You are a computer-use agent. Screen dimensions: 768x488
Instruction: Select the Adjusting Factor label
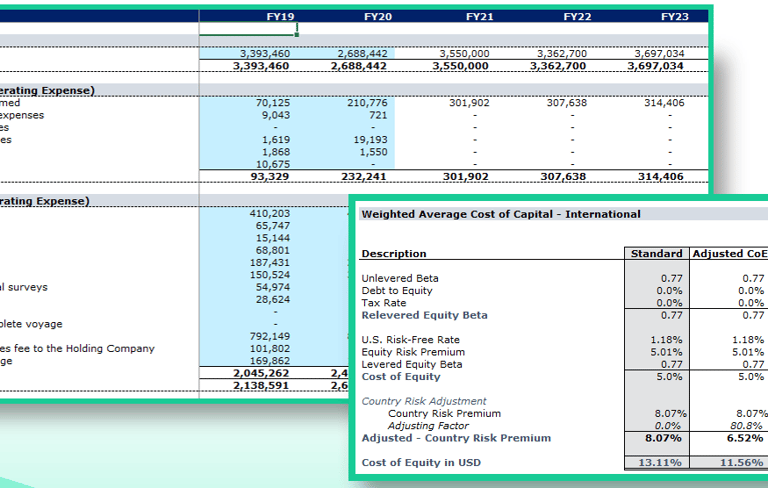pos(428,426)
